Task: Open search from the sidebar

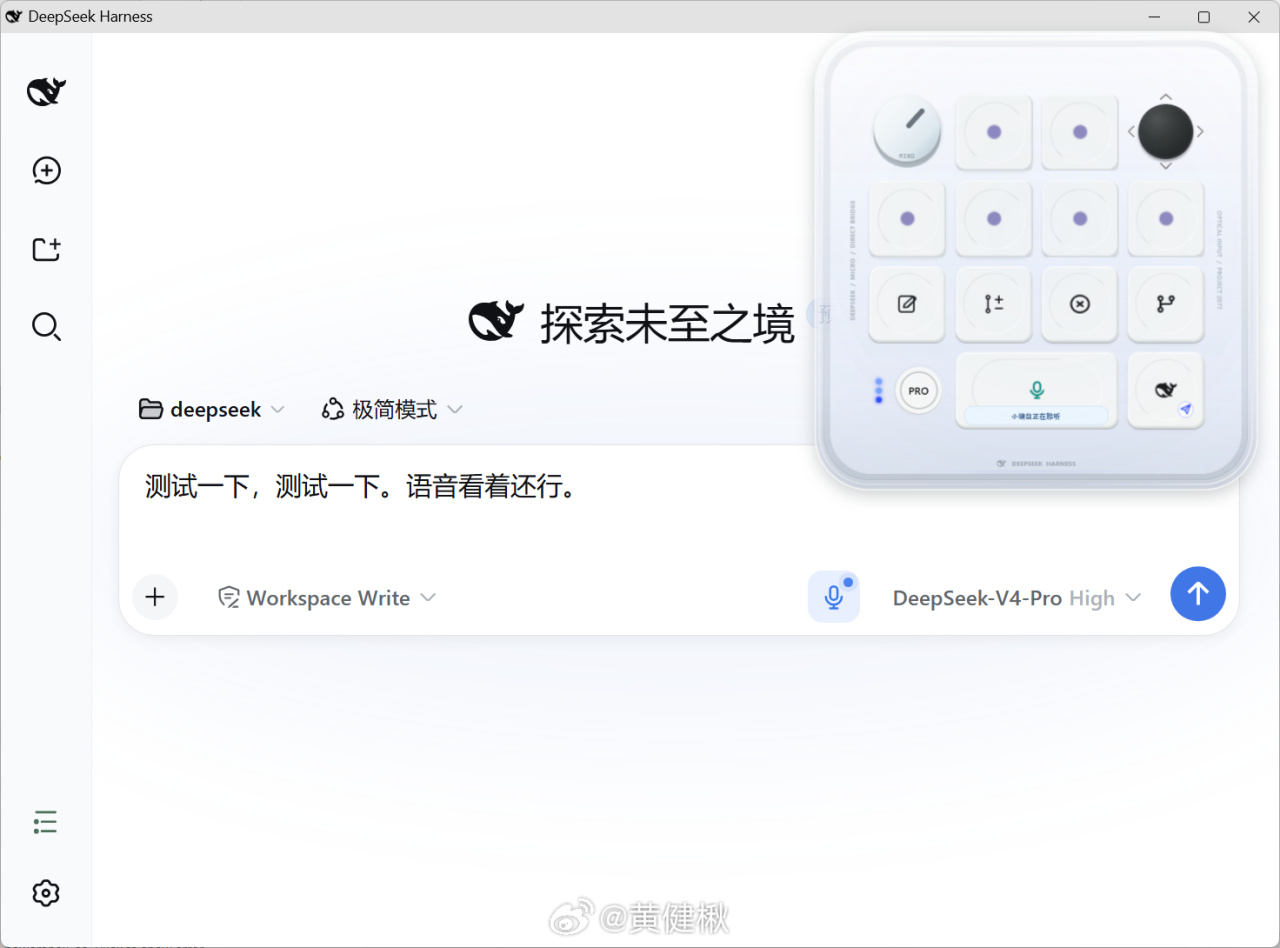Action: click(x=46, y=327)
